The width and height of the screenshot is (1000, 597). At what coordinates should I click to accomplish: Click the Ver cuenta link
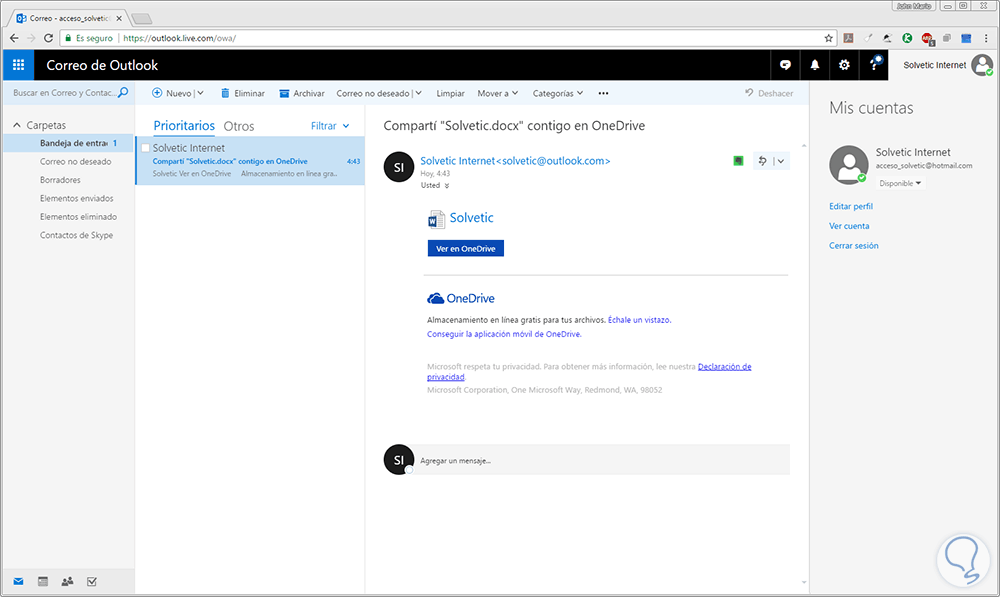coord(849,226)
